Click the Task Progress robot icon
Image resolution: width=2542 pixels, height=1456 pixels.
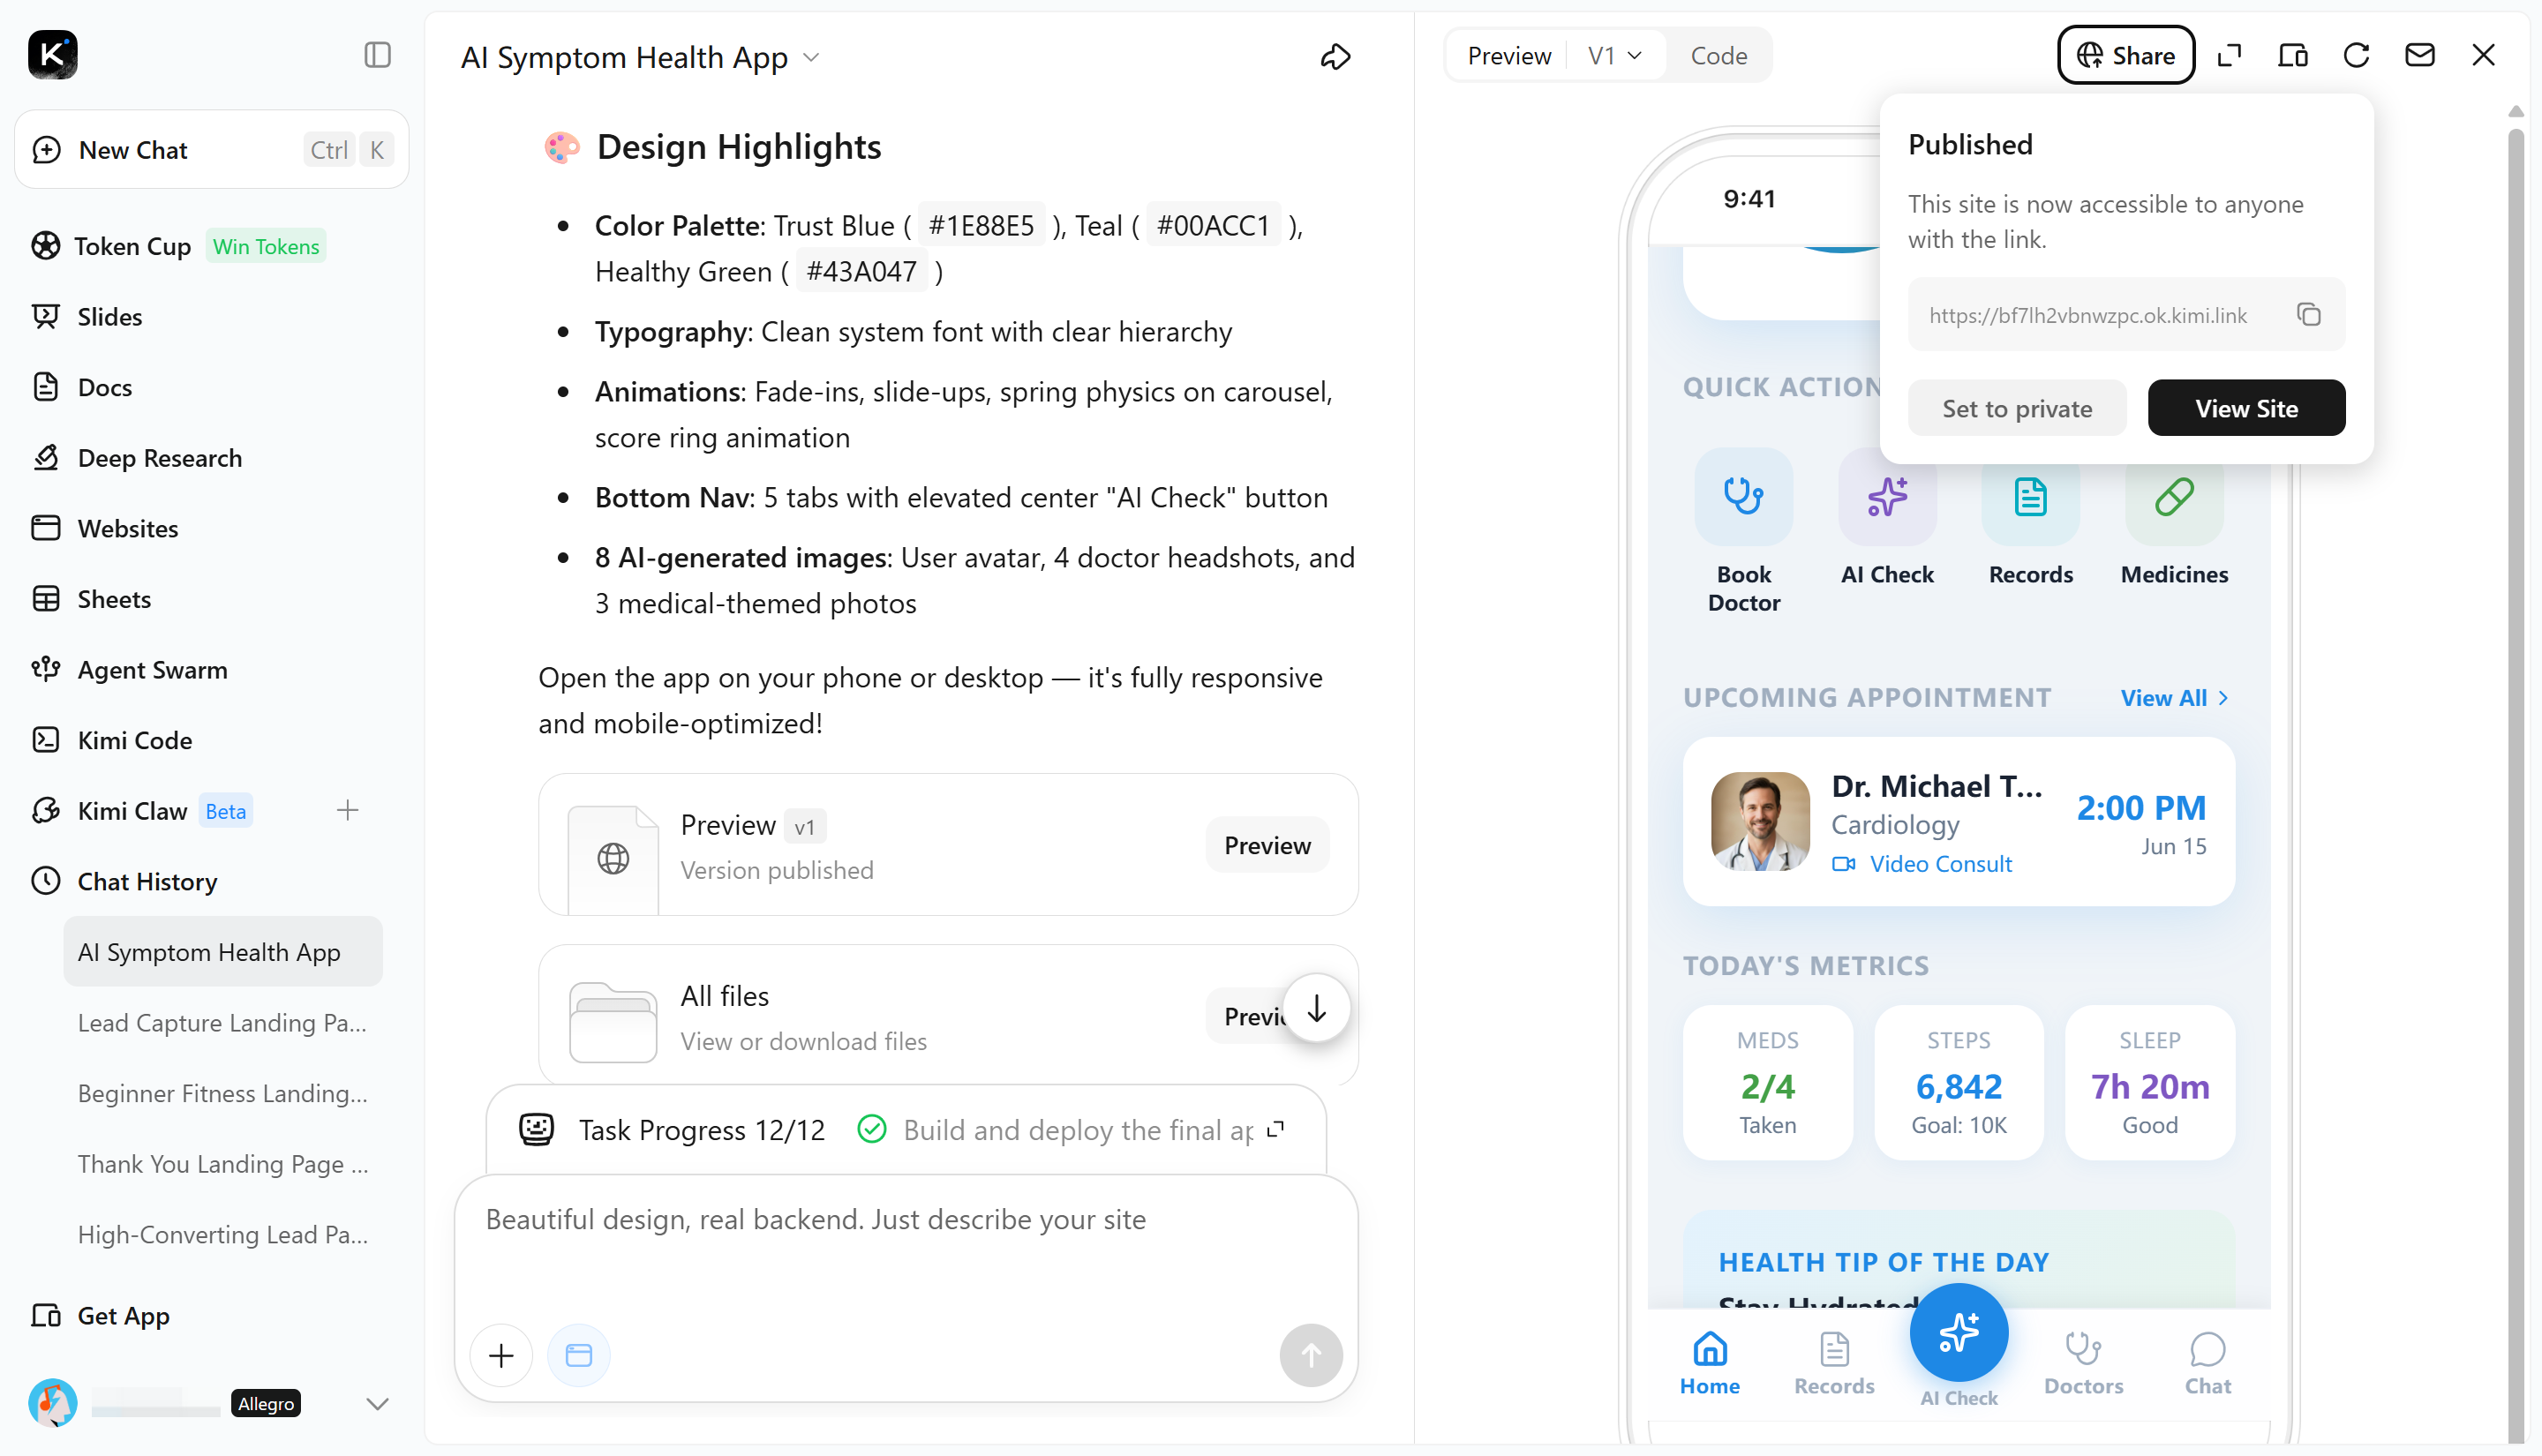(x=537, y=1130)
